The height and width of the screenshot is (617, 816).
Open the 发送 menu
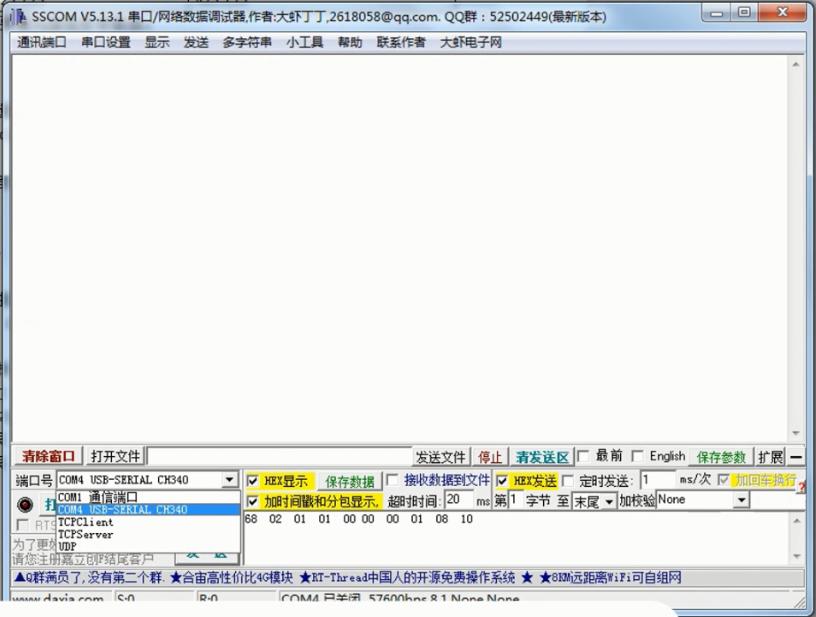click(x=196, y=42)
